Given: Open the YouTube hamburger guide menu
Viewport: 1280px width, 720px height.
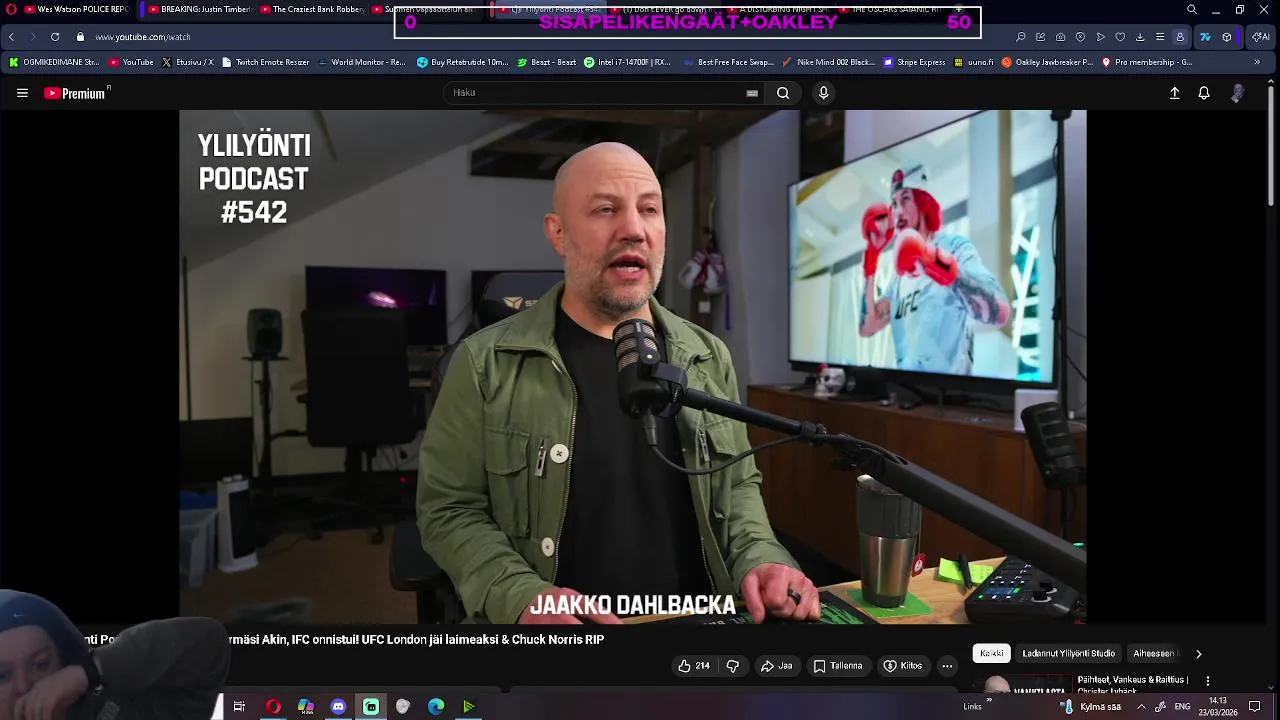Looking at the screenshot, I should coord(22,93).
